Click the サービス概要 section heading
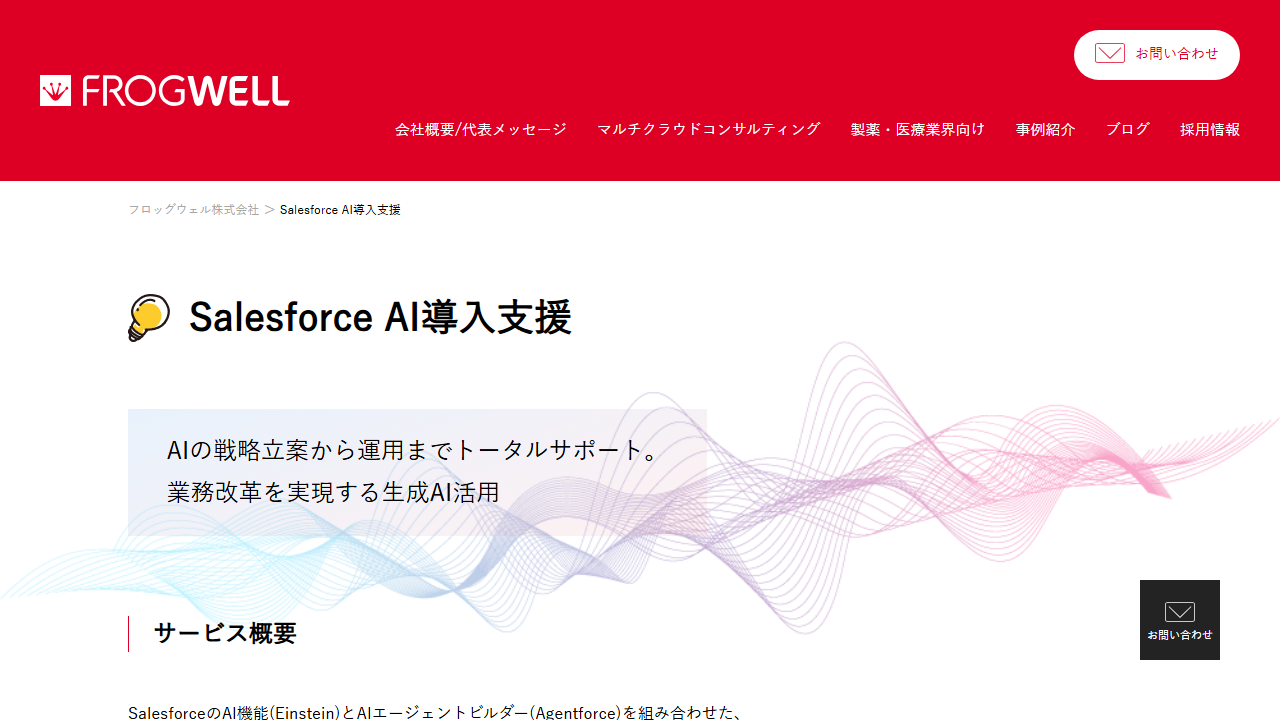The image size is (1280, 720). point(225,633)
